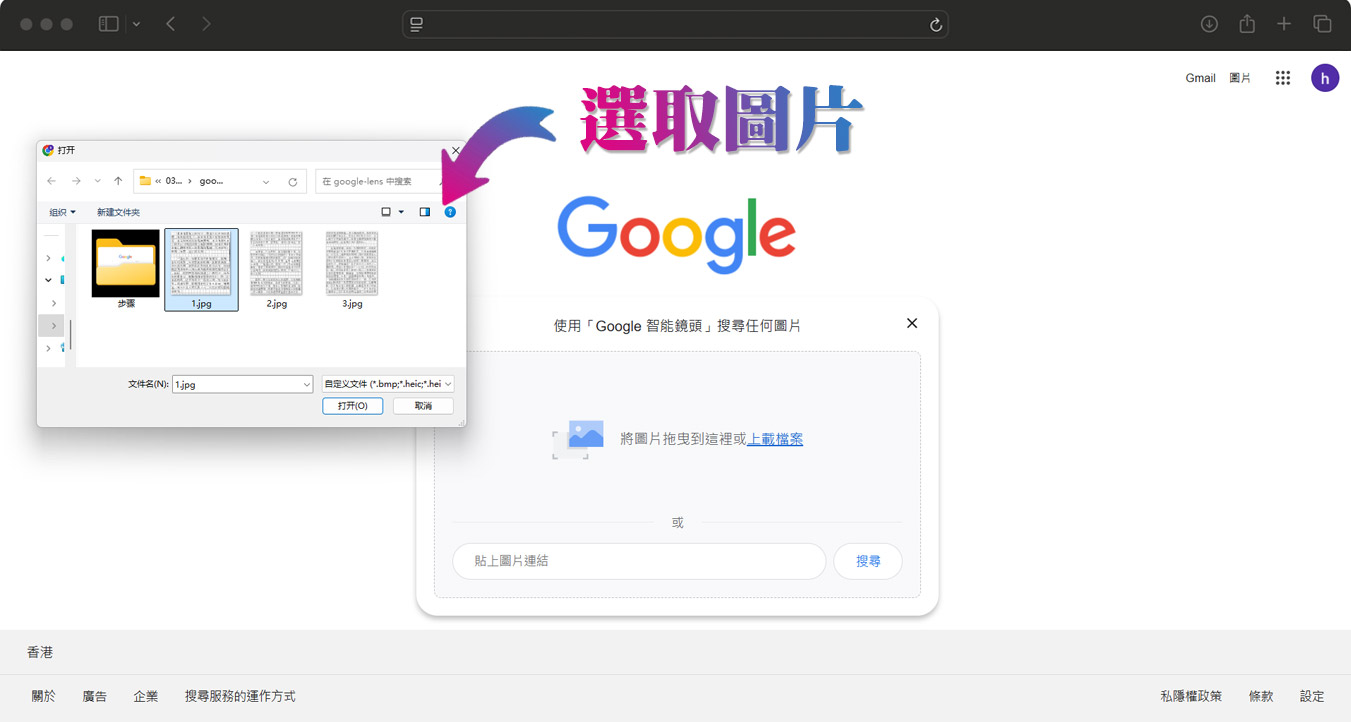1351x722 pixels.
Task: Show the browser tab overview
Action: coord(1322,24)
